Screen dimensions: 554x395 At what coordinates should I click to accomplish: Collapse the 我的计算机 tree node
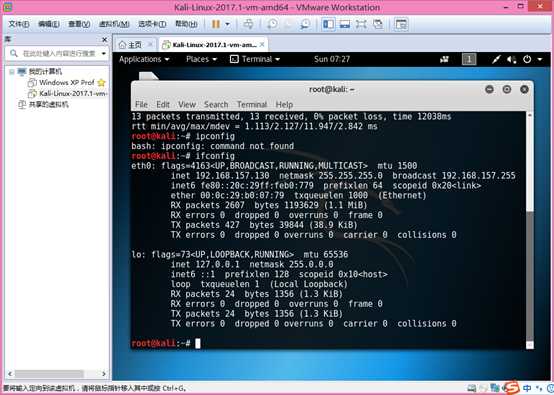[12, 72]
